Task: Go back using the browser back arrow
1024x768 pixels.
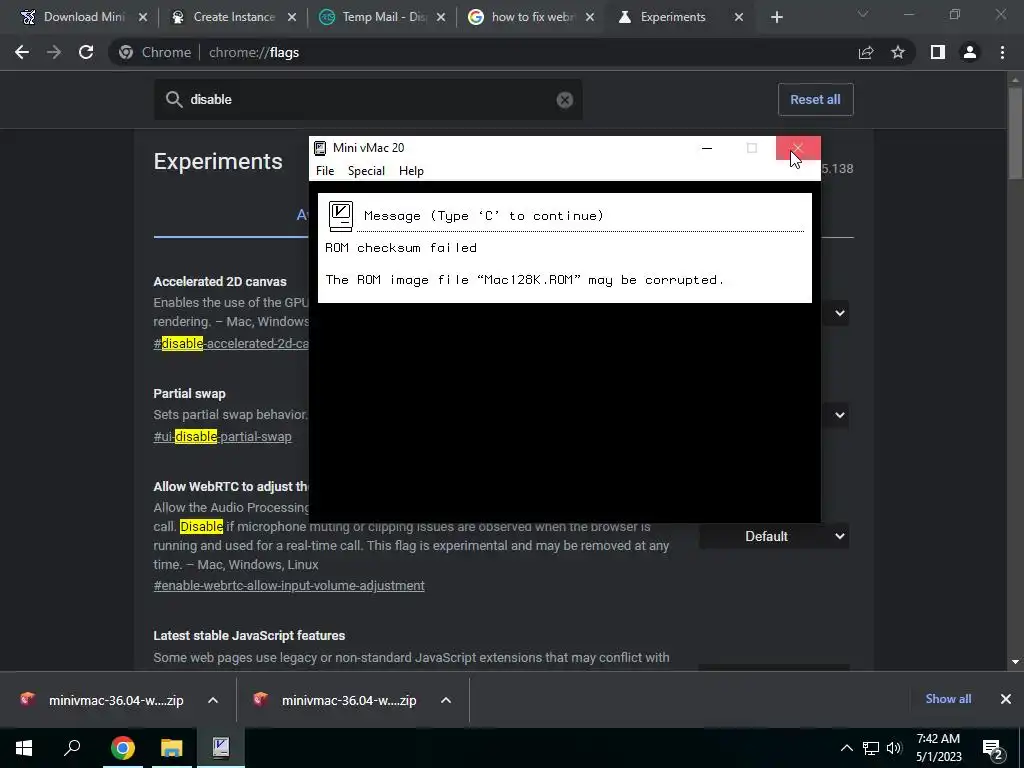Action: pyautogui.click(x=22, y=52)
